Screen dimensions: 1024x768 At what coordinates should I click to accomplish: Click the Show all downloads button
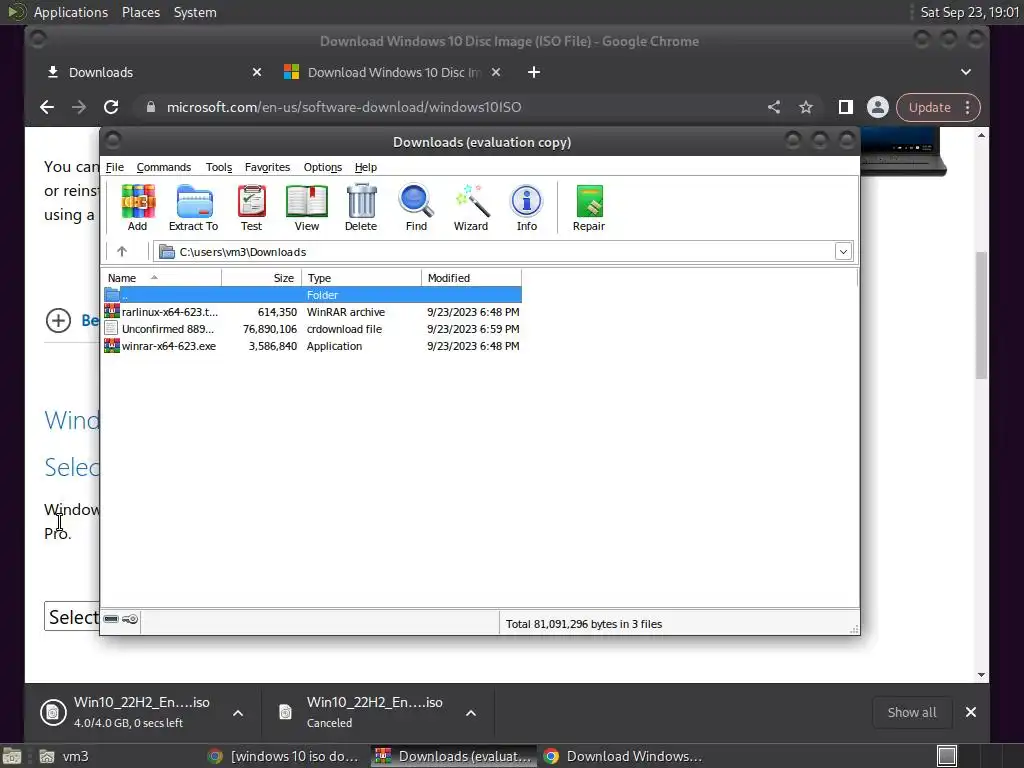pyautogui.click(x=912, y=712)
